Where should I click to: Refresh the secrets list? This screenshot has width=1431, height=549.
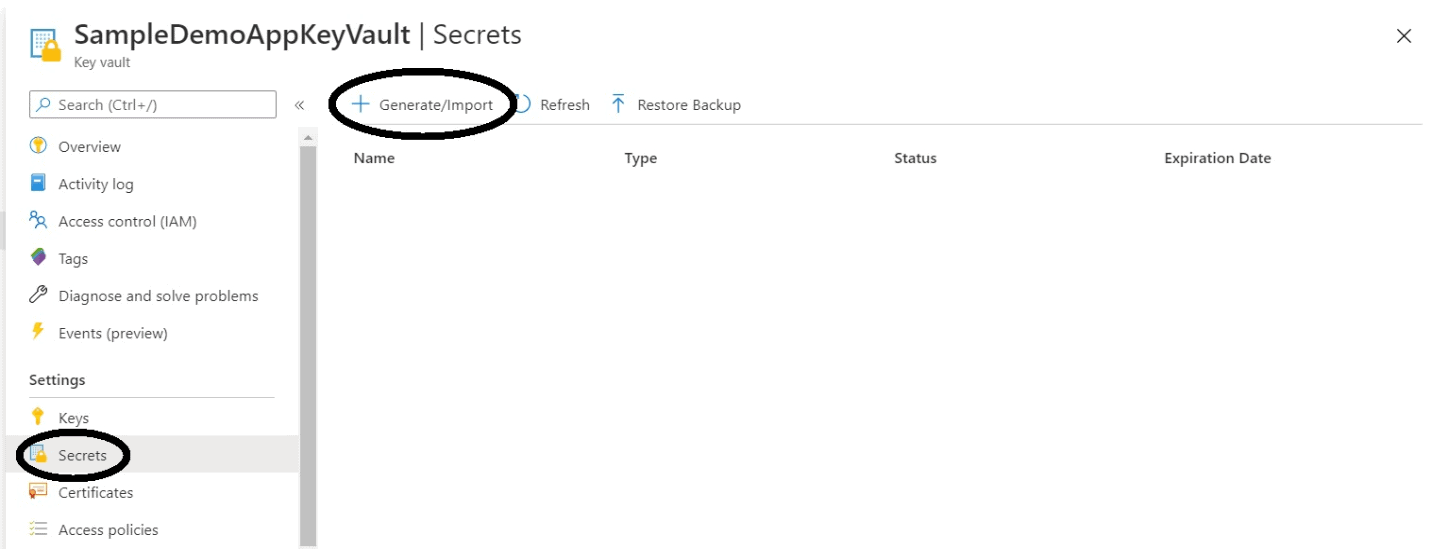pos(552,105)
